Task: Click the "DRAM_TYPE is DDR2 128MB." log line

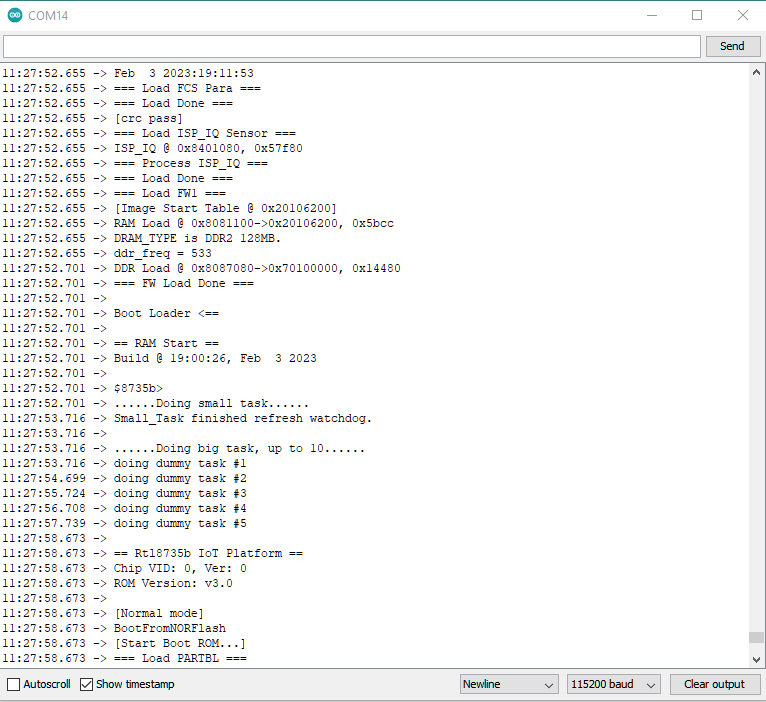Action: [197, 238]
